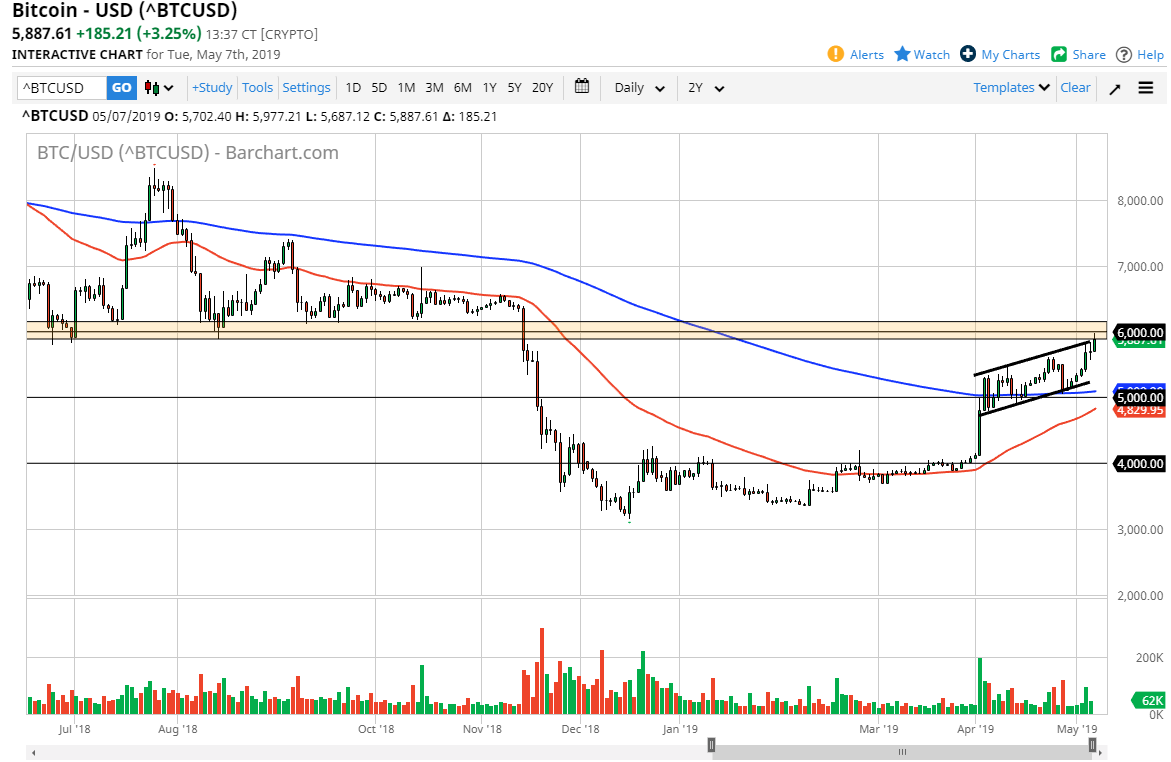Image resolution: width=1171 pixels, height=762 pixels.
Task: Open the Daily frequency dropdown
Action: pos(638,88)
